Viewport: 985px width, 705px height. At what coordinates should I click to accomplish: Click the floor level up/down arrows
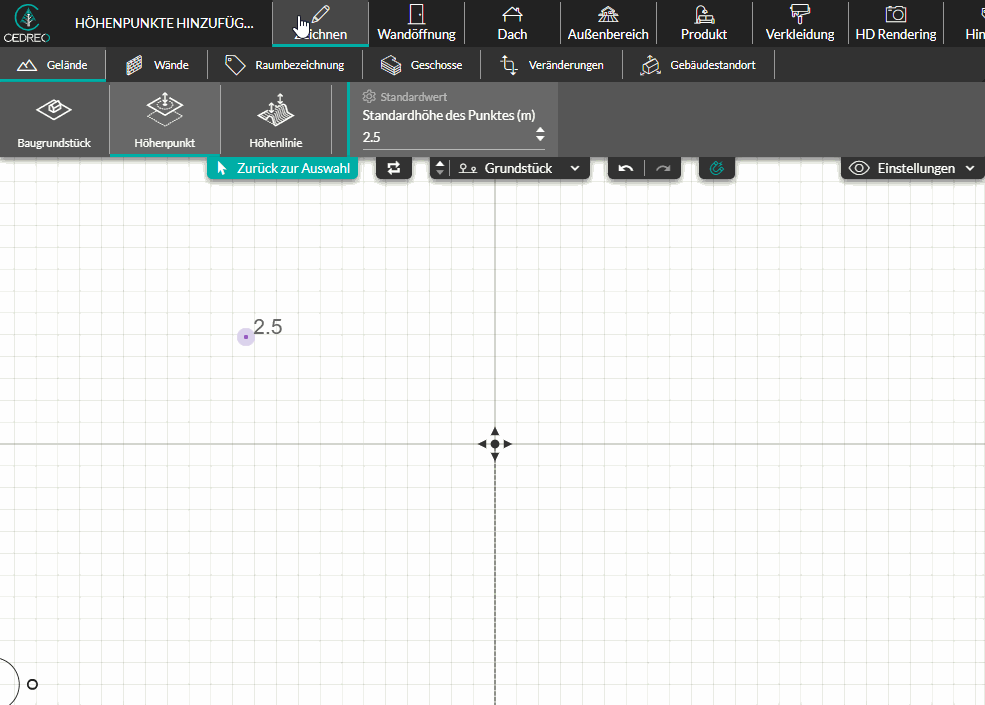point(440,168)
